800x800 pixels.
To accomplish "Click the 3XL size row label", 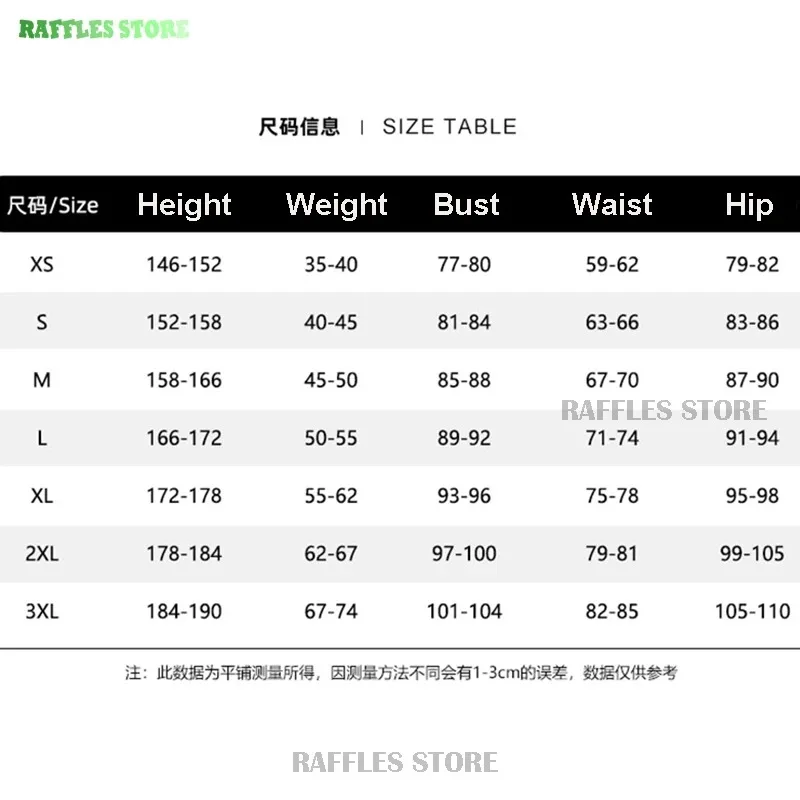I will pyautogui.click(x=42, y=611).
